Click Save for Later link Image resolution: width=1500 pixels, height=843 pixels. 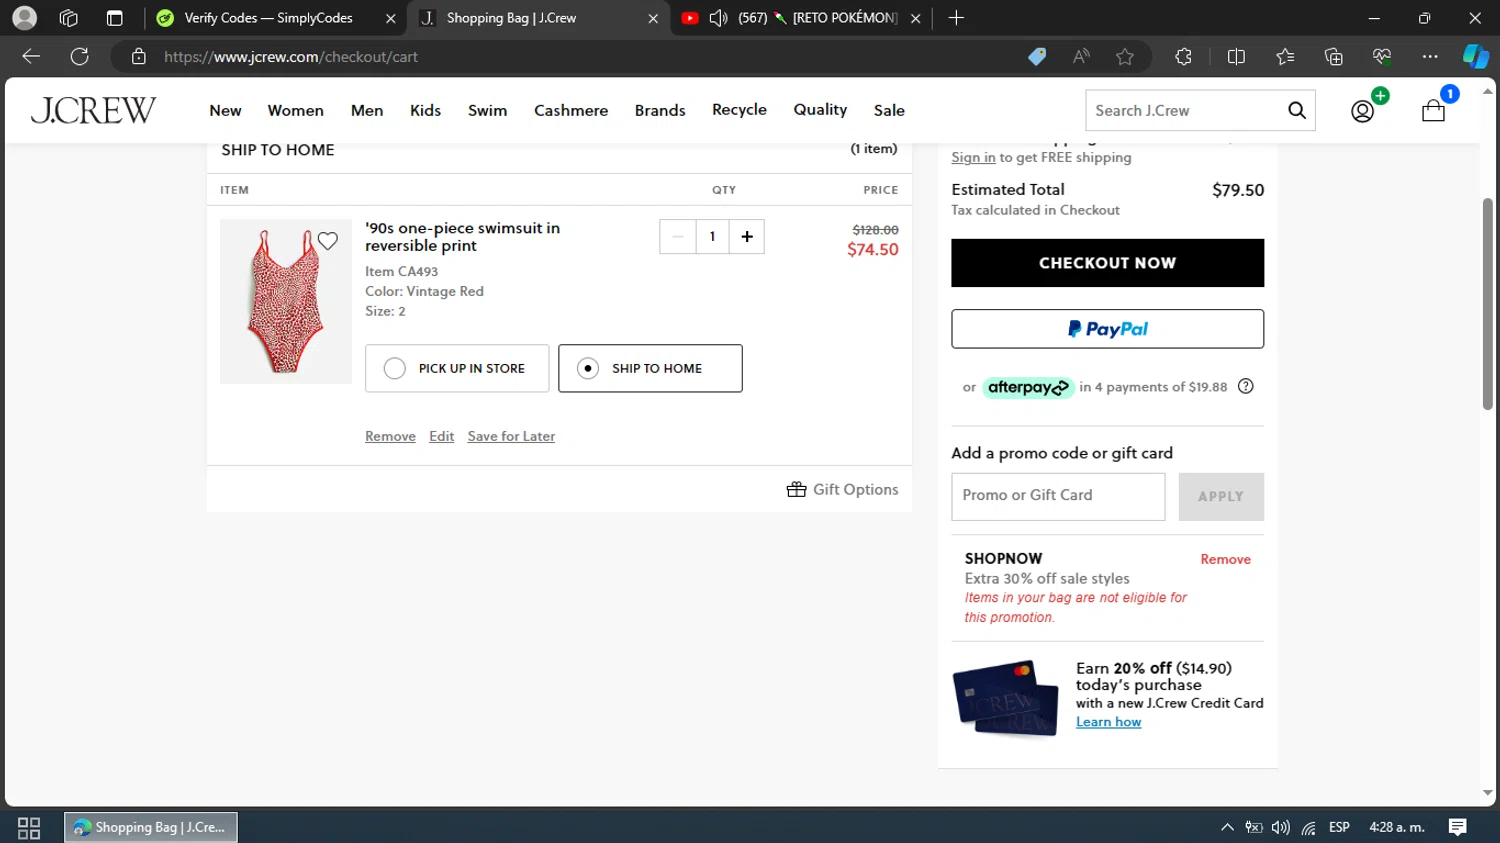pyautogui.click(x=511, y=436)
